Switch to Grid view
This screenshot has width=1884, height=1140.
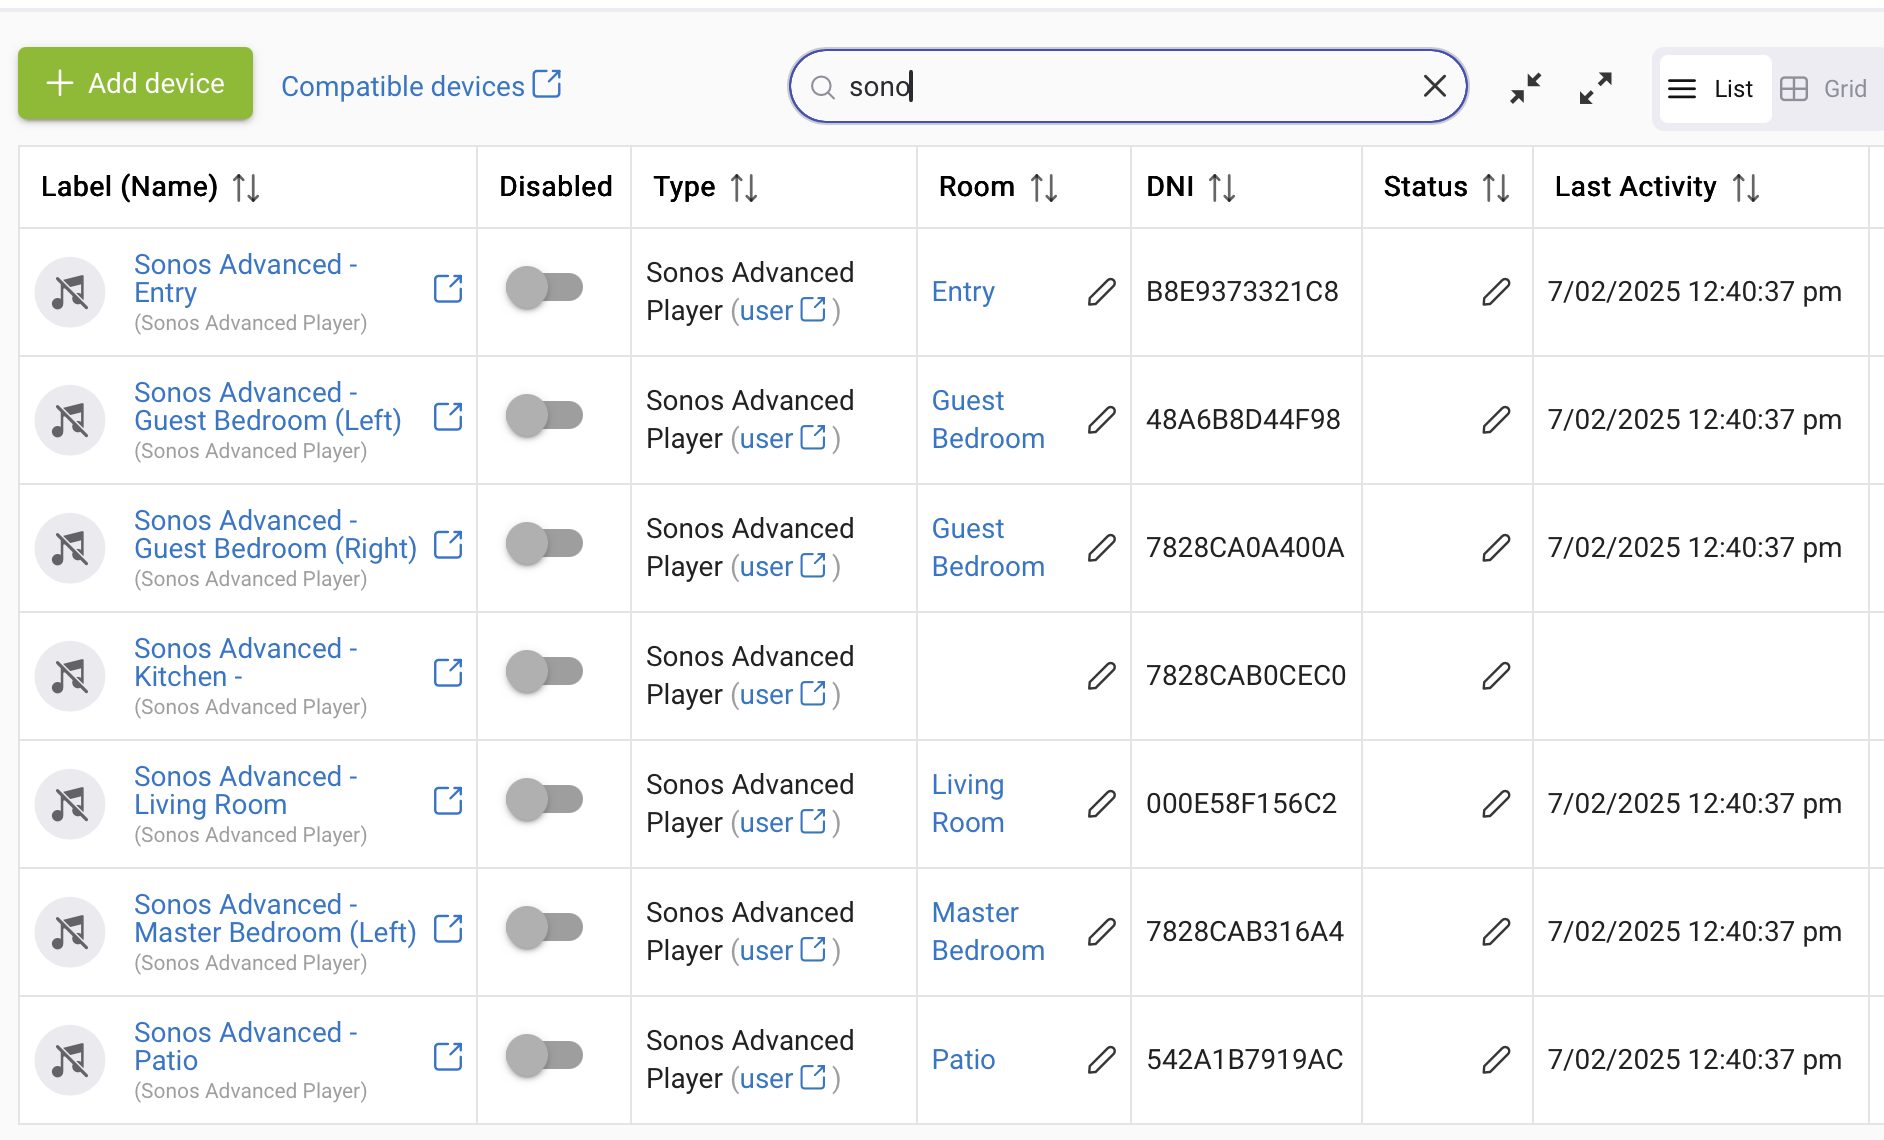[1826, 89]
